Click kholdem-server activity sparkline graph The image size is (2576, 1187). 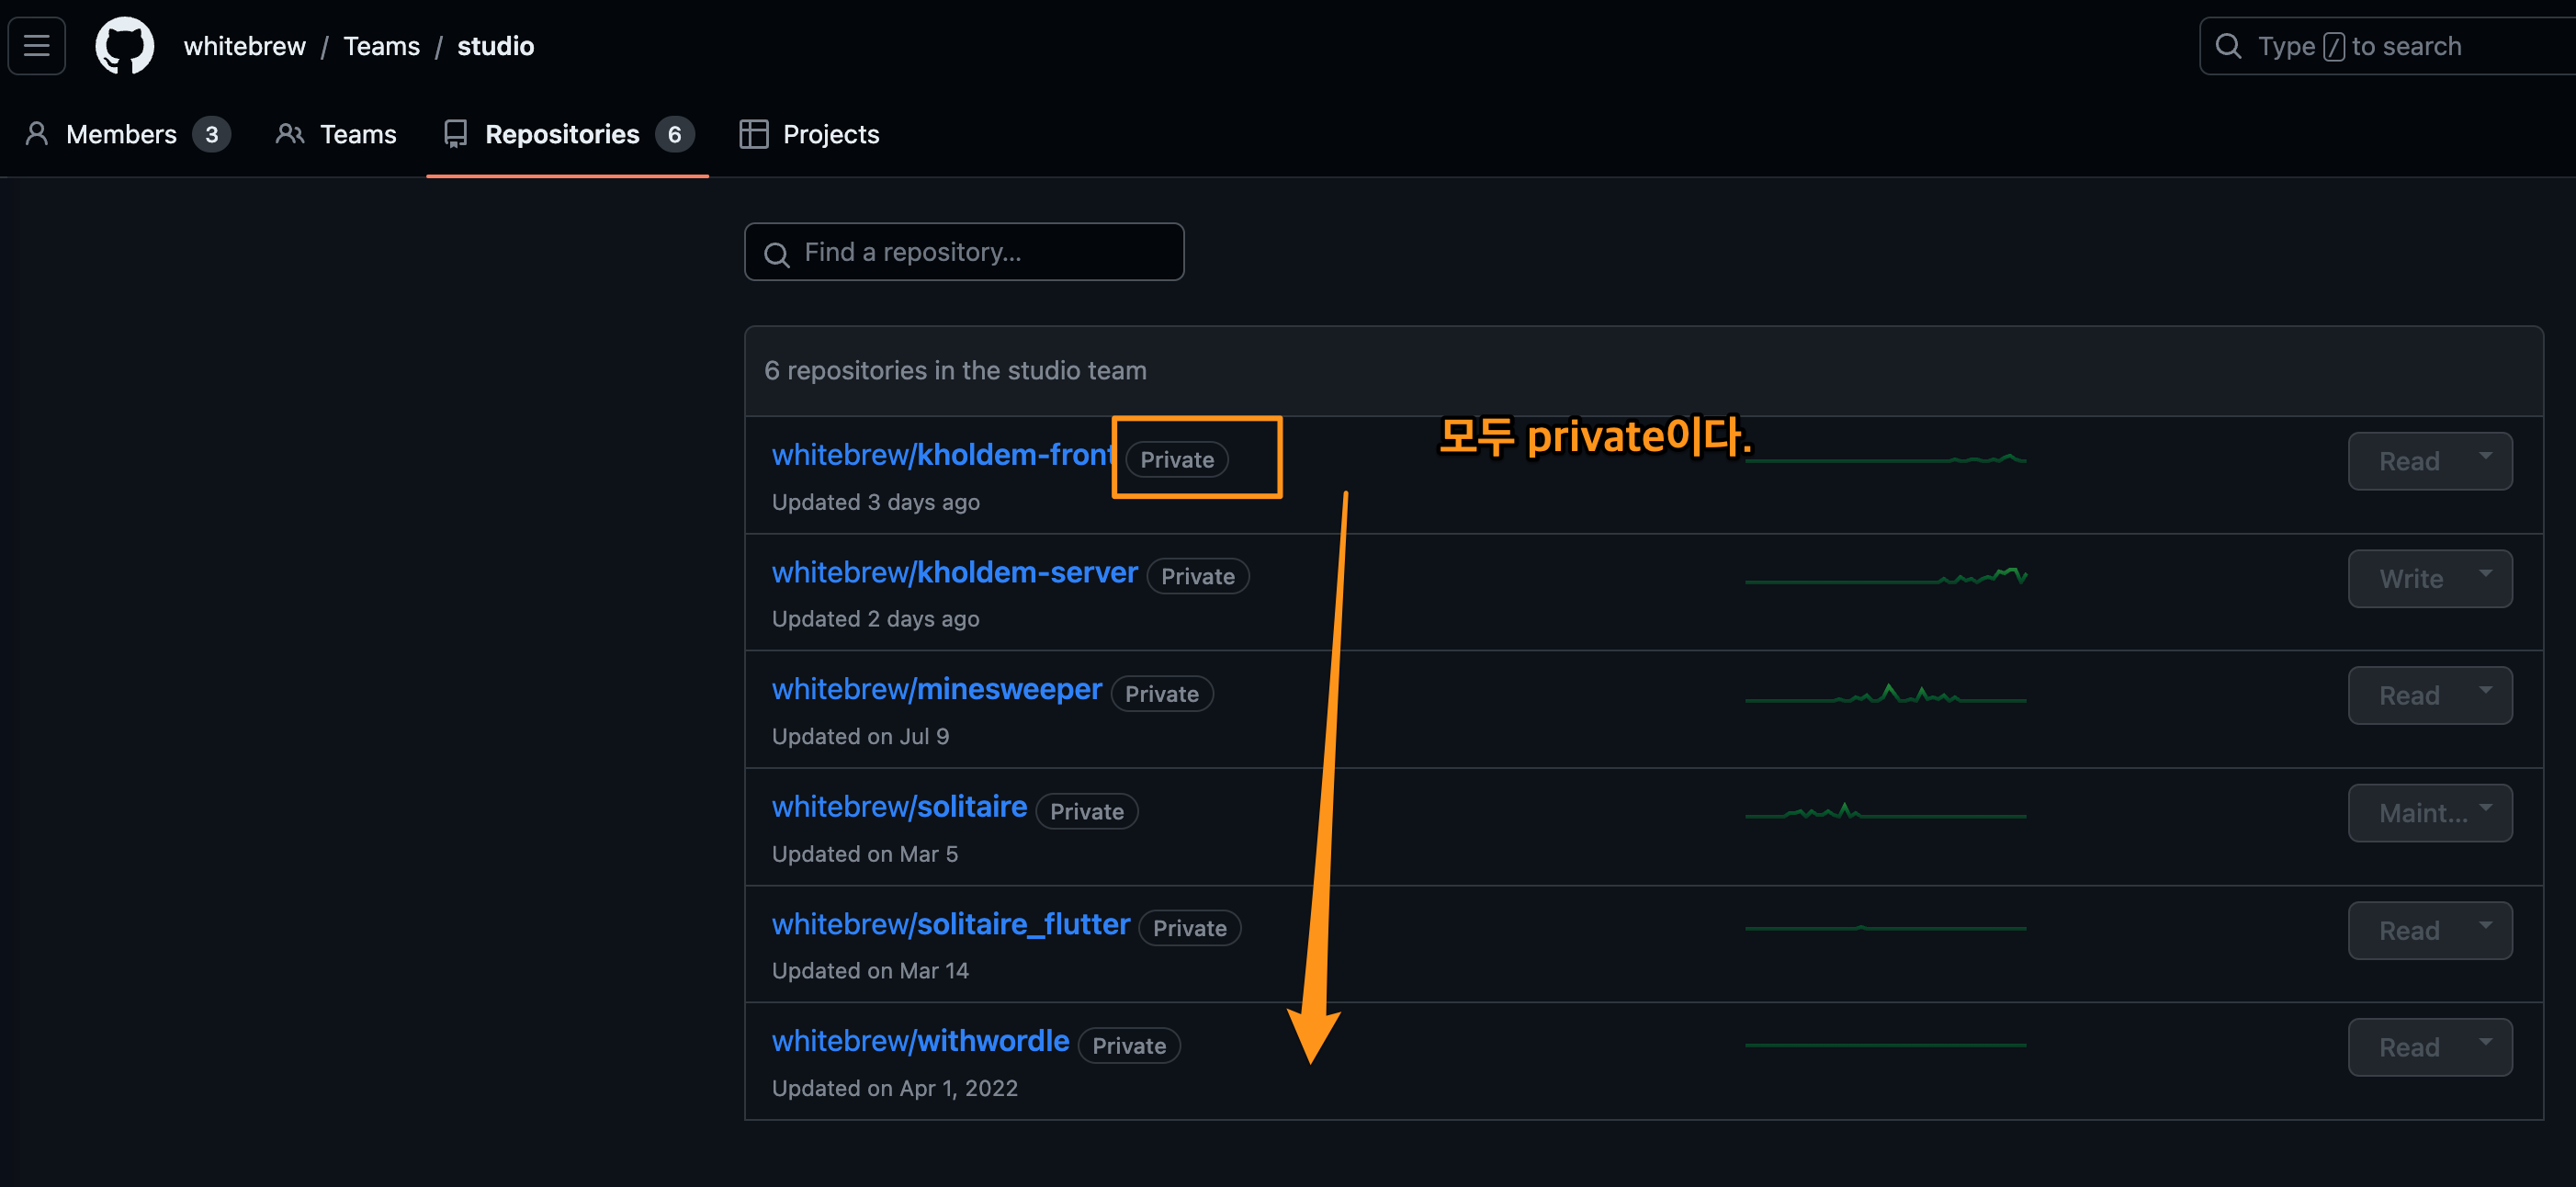pos(1885,577)
